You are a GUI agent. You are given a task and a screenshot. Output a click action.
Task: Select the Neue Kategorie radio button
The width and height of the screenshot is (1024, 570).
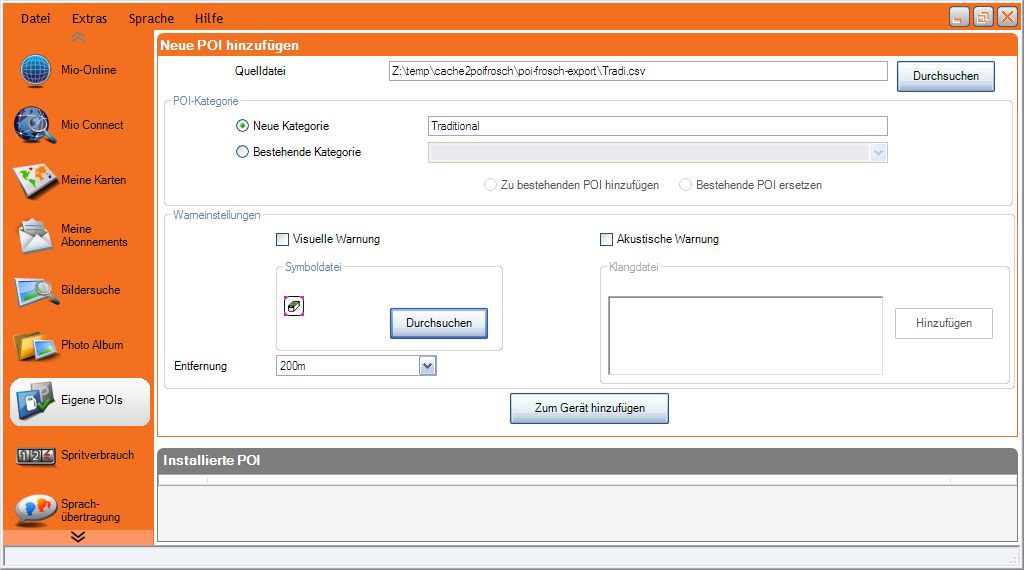tap(242, 127)
